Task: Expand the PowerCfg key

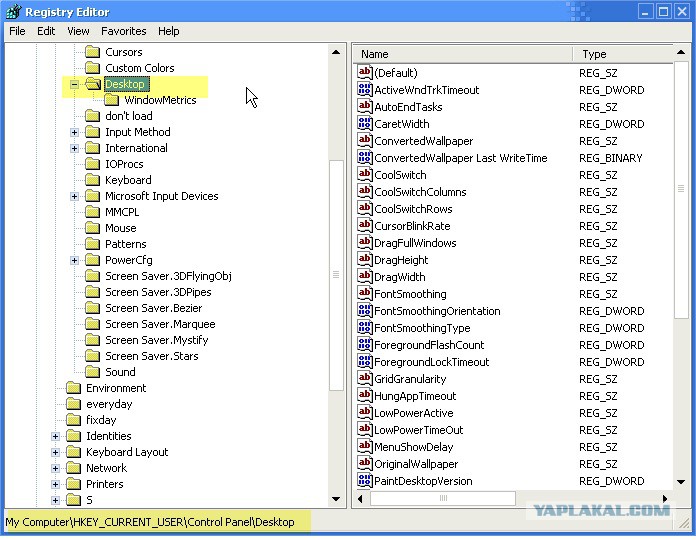Action: 74,260
